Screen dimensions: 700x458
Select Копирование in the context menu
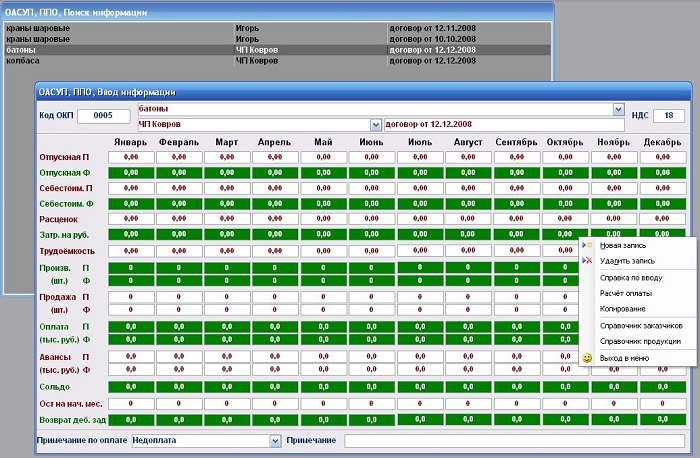[622, 309]
